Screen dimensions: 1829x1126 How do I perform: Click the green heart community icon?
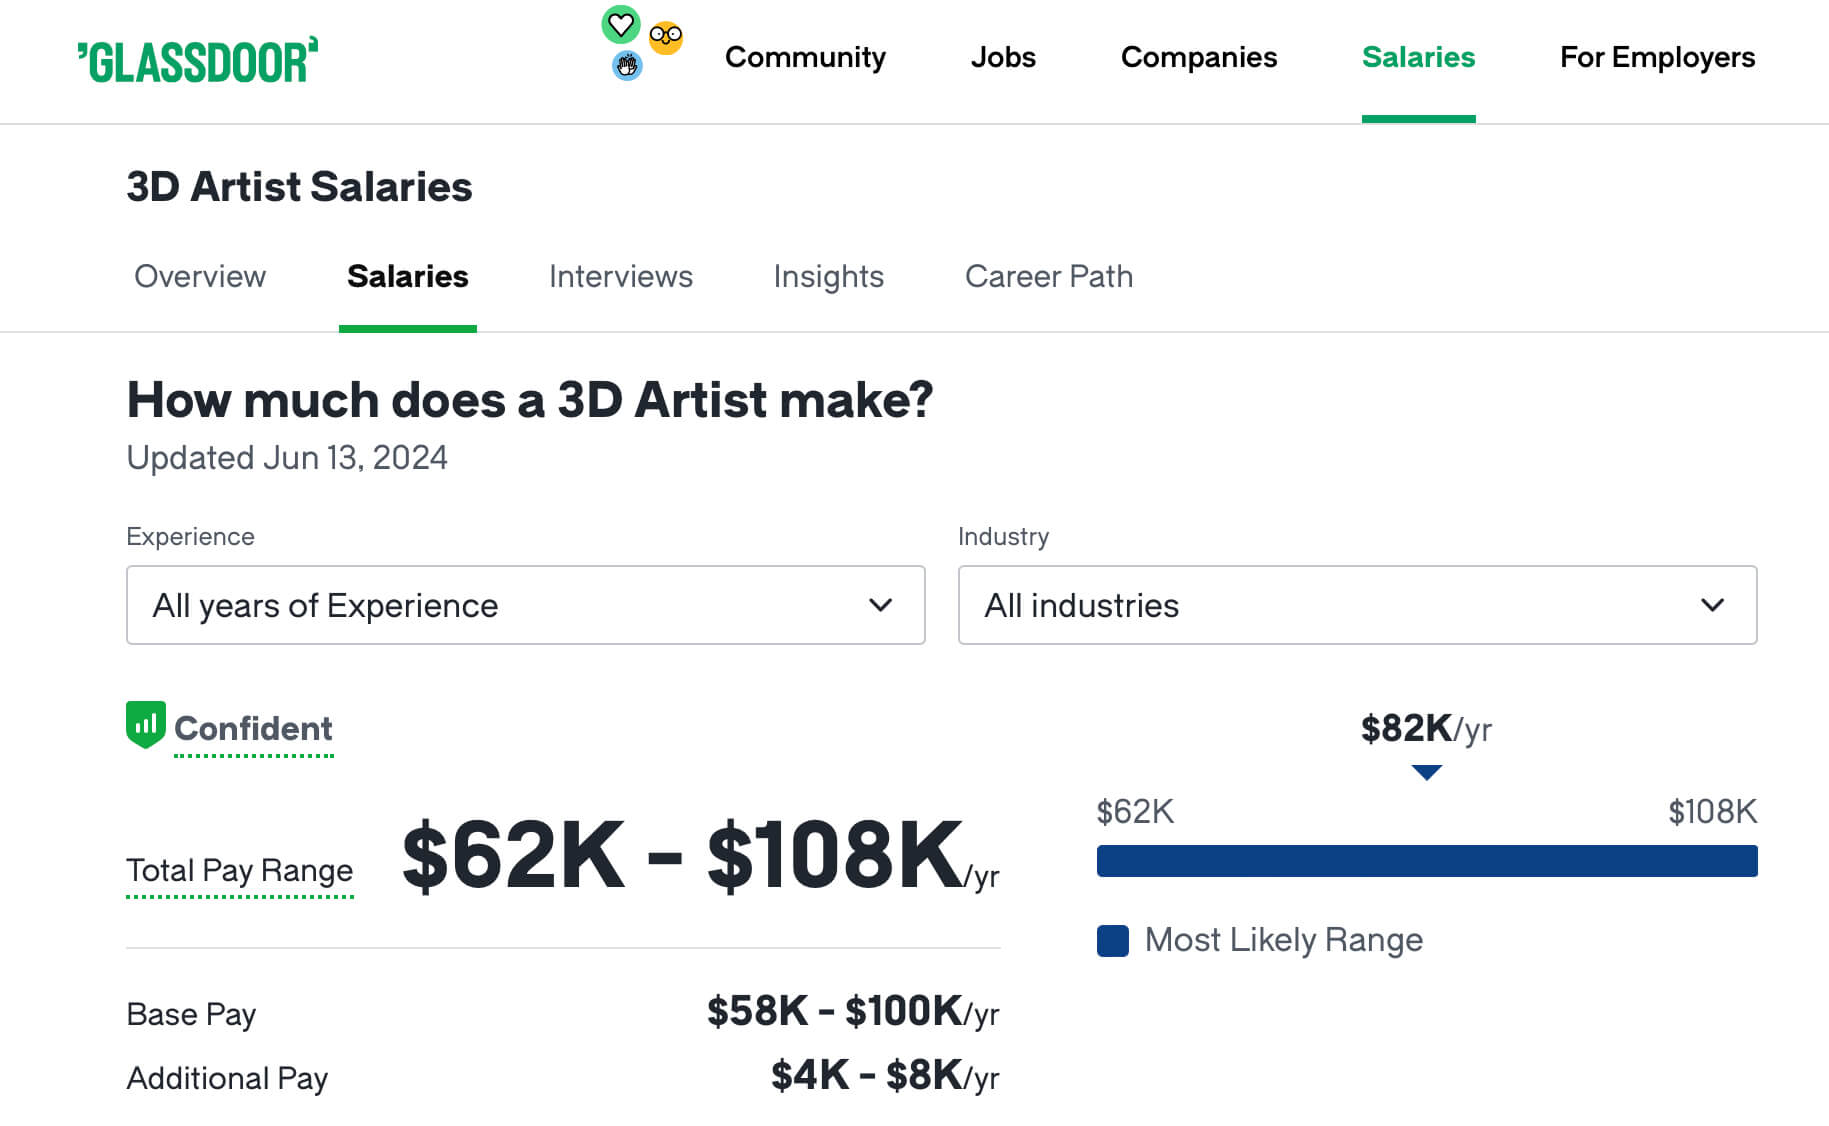tap(620, 24)
